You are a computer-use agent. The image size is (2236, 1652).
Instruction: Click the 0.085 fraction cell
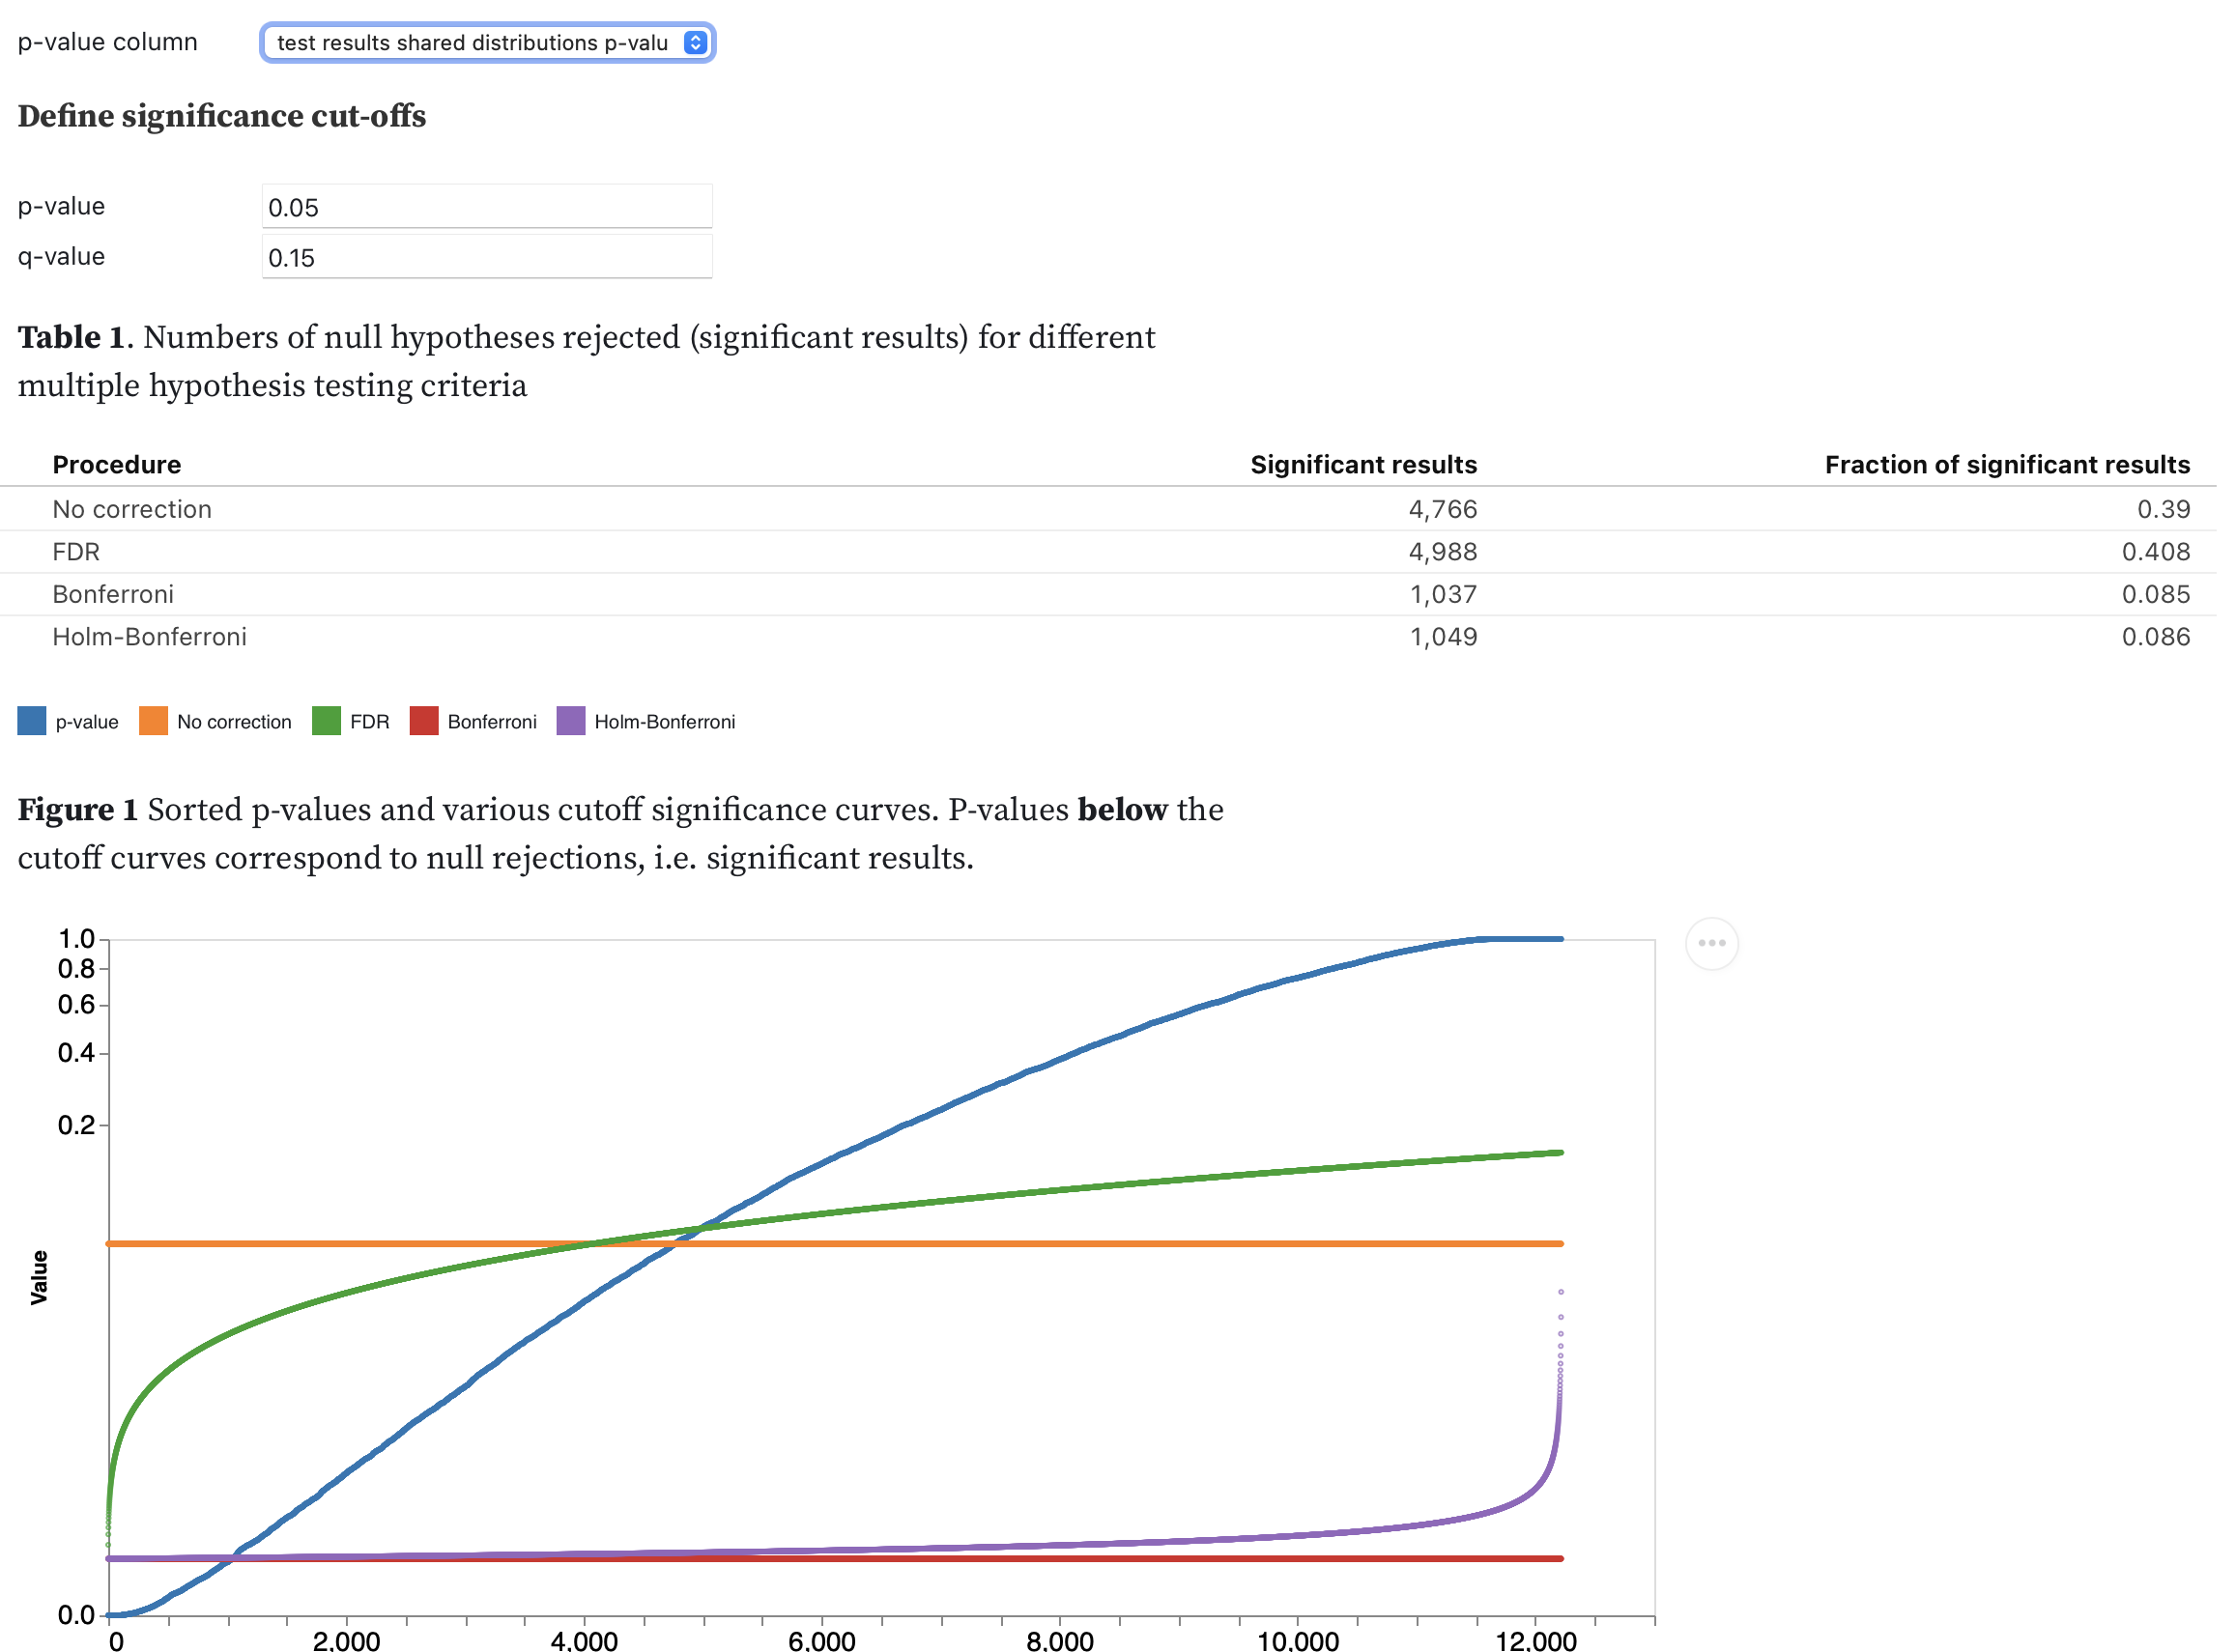(2157, 595)
